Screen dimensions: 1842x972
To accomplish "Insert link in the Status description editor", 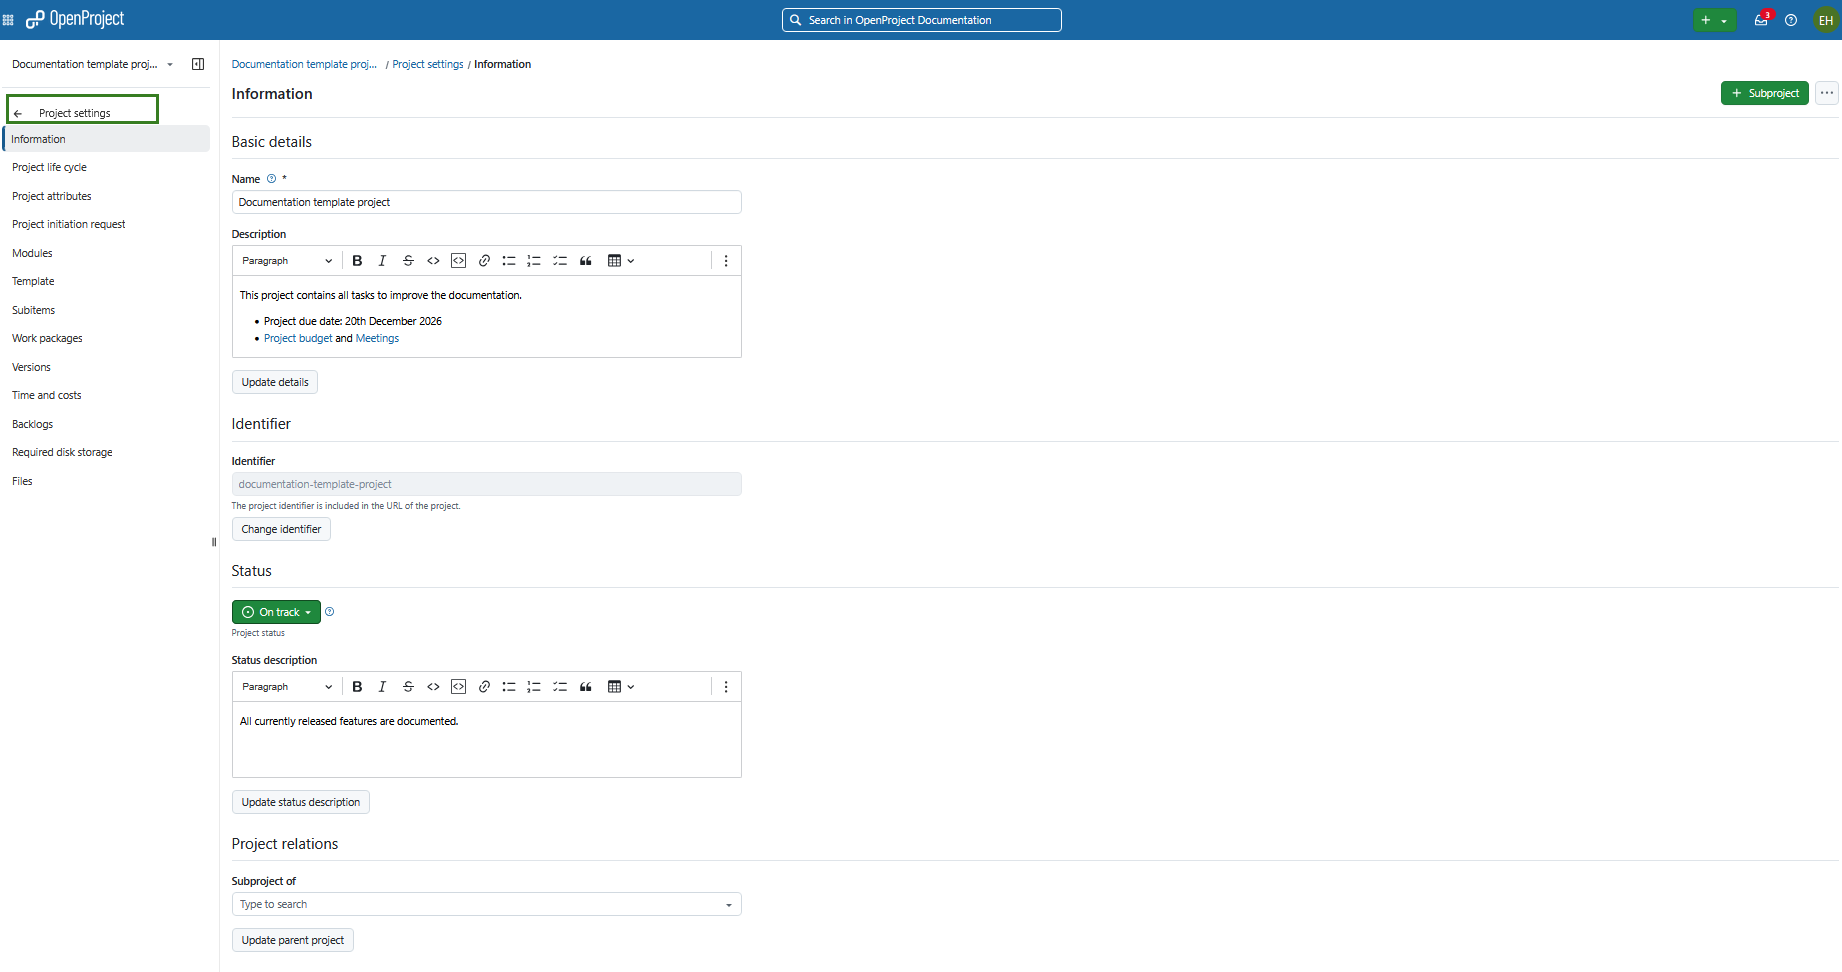I will (x=484, y=687).
